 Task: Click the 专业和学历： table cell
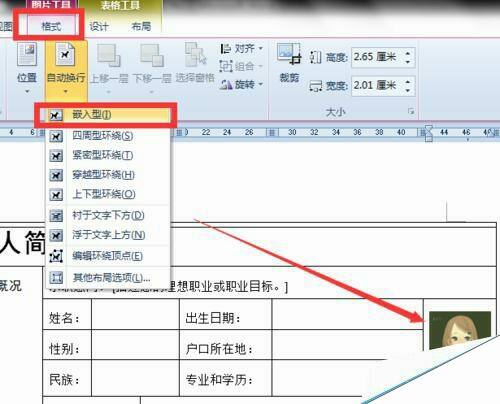(226, 378)
